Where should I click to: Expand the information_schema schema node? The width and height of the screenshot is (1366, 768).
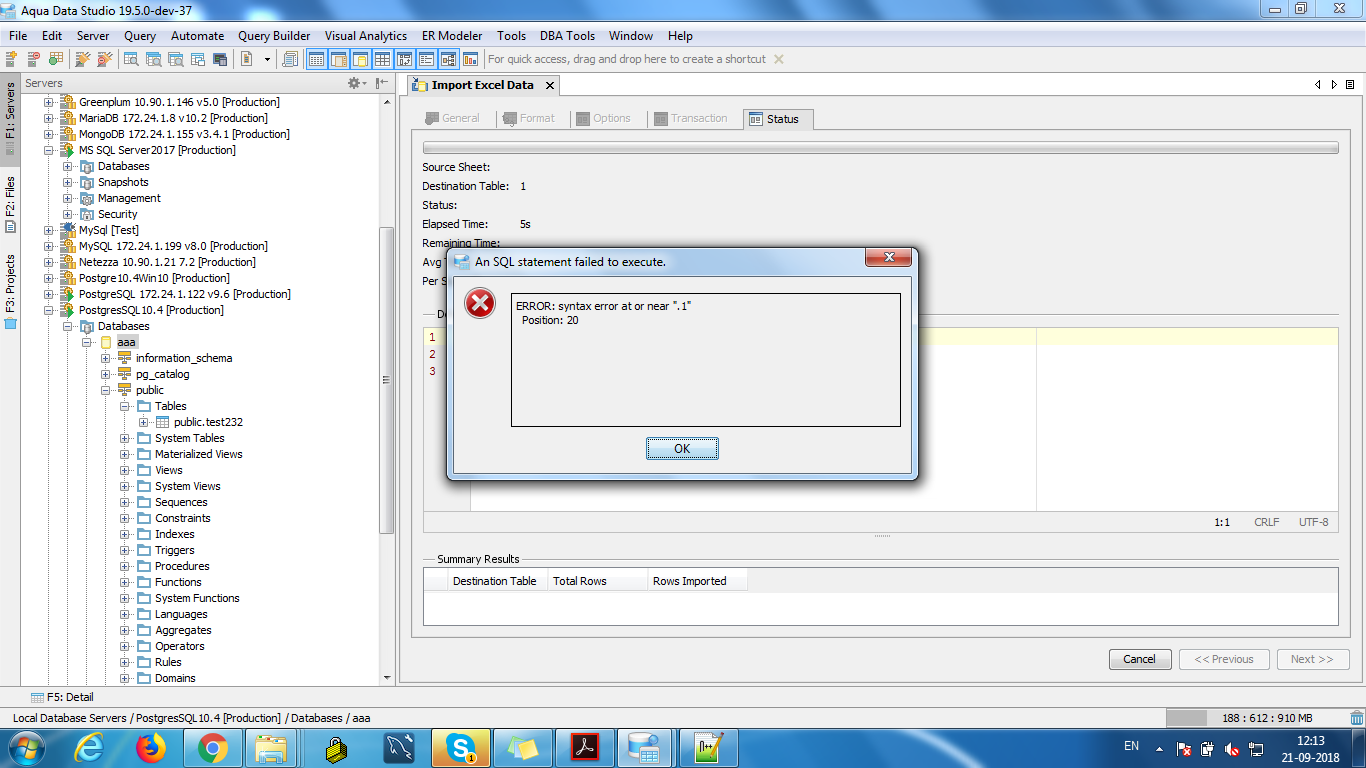coord(105,358)
